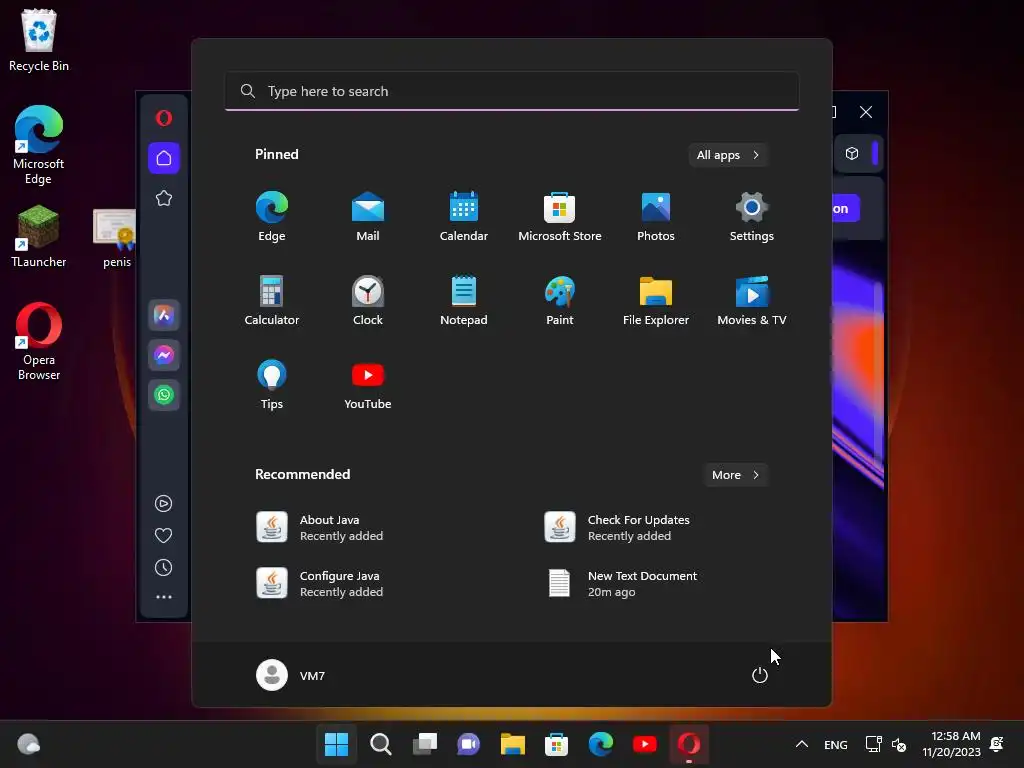Go to Opera sidebar home button
The width and height of the screenshot is (1024, 768).
(x=164, y=158)
